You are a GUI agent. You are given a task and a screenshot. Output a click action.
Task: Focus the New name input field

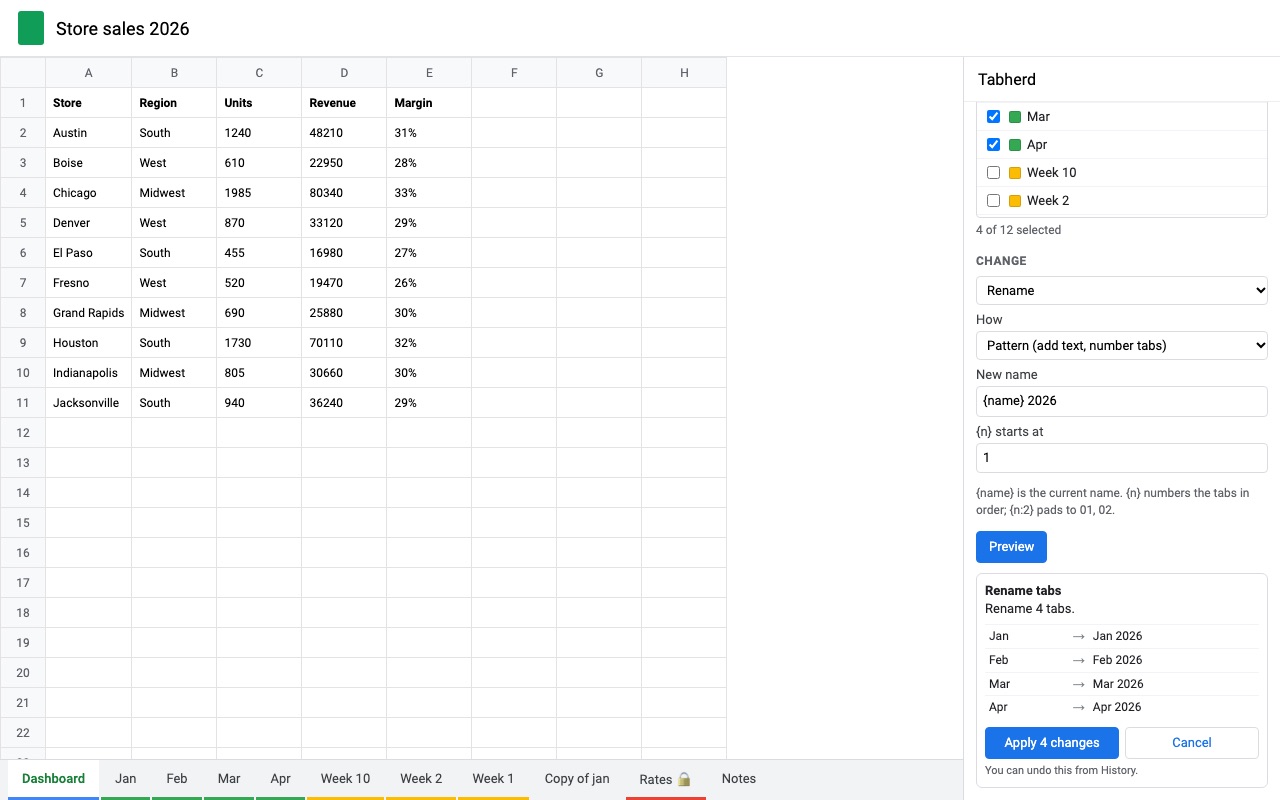(x=1122, y=401)
